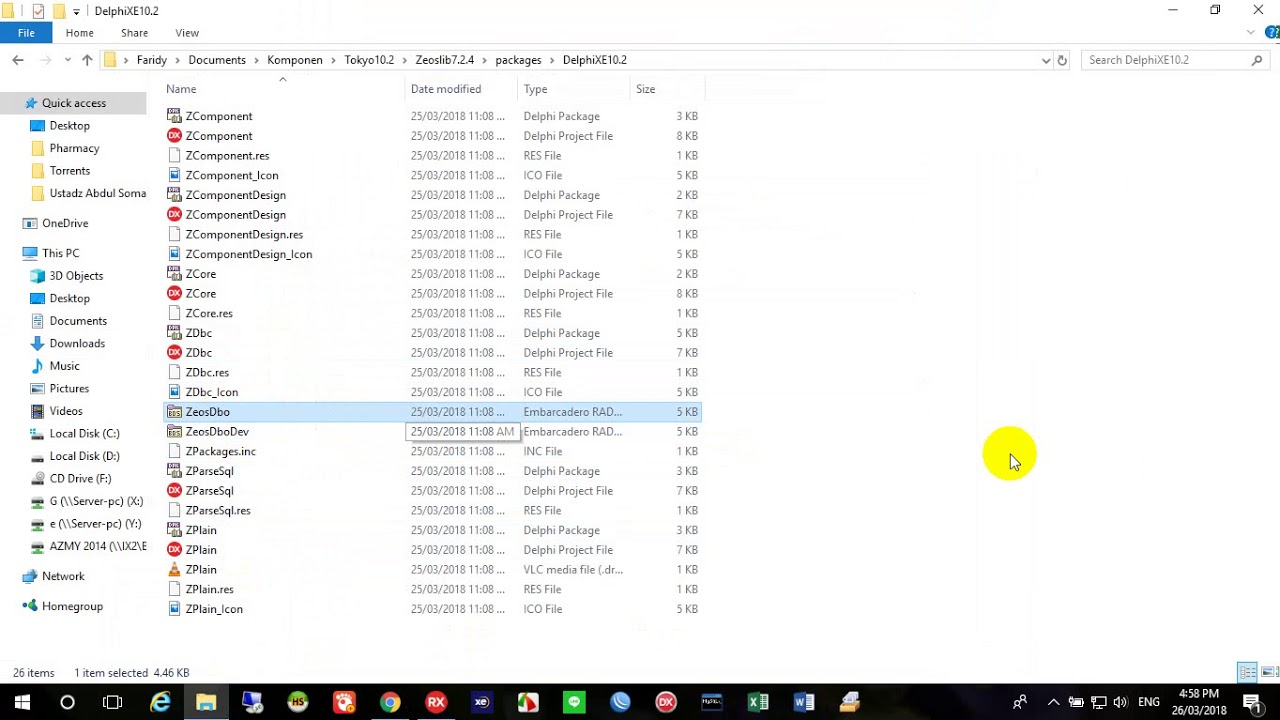The image size is (1280, 720).
Task: Click the volume speaker icon in tray
Action: click(x=1120, y=703)
